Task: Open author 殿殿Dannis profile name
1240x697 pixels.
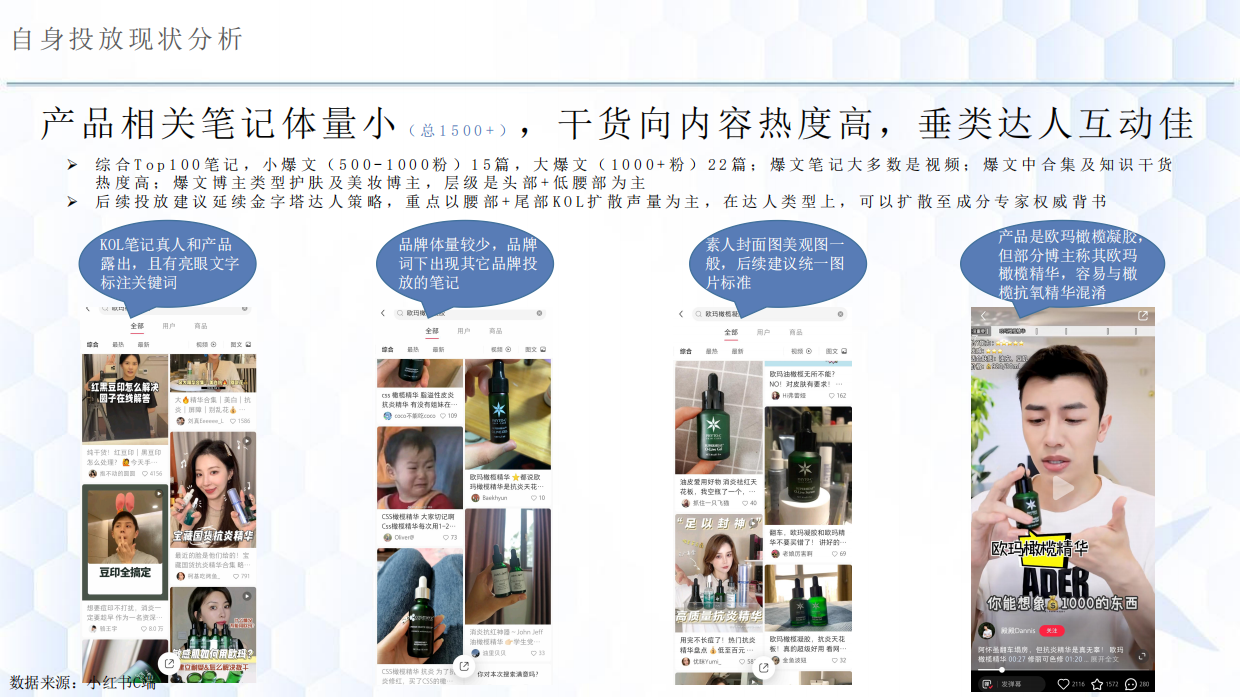Action: coord(1016,631)
